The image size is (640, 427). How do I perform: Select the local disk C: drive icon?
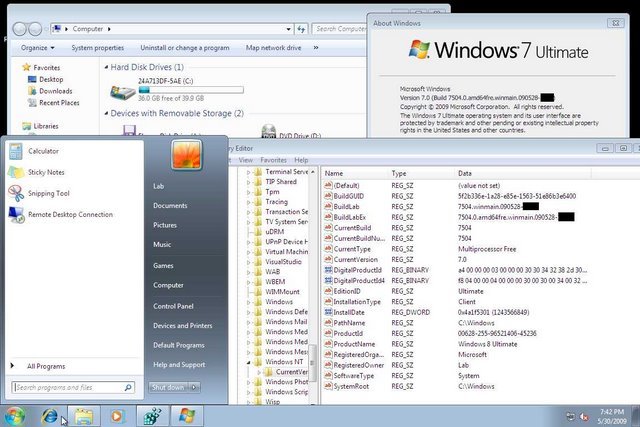(x=123, y=91)
